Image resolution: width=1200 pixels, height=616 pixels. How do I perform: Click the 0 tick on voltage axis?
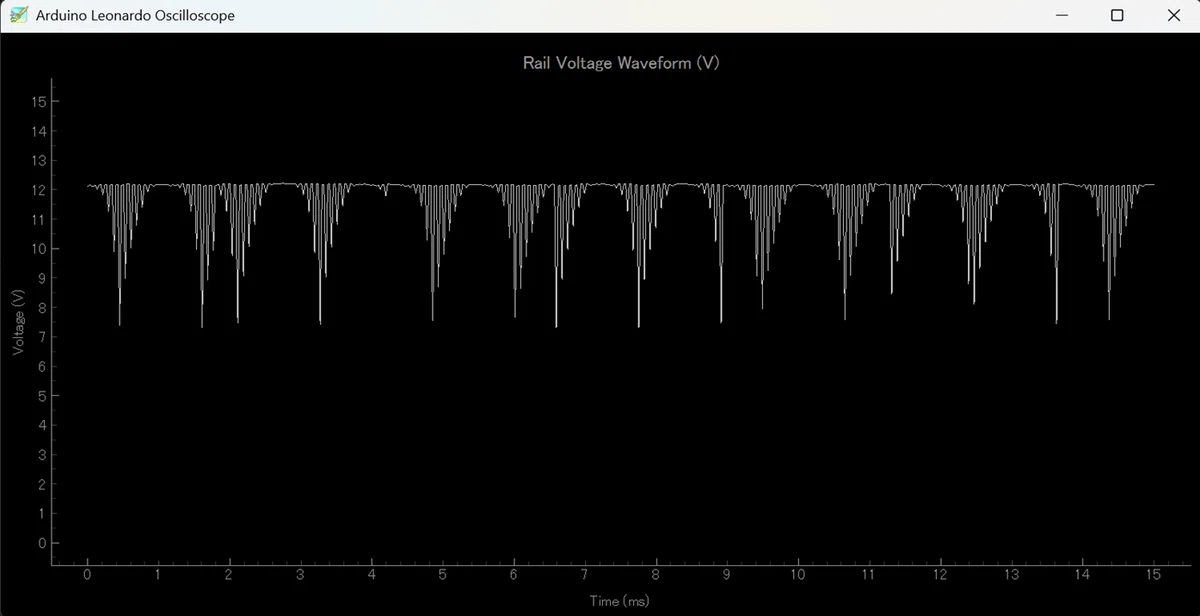42,543
